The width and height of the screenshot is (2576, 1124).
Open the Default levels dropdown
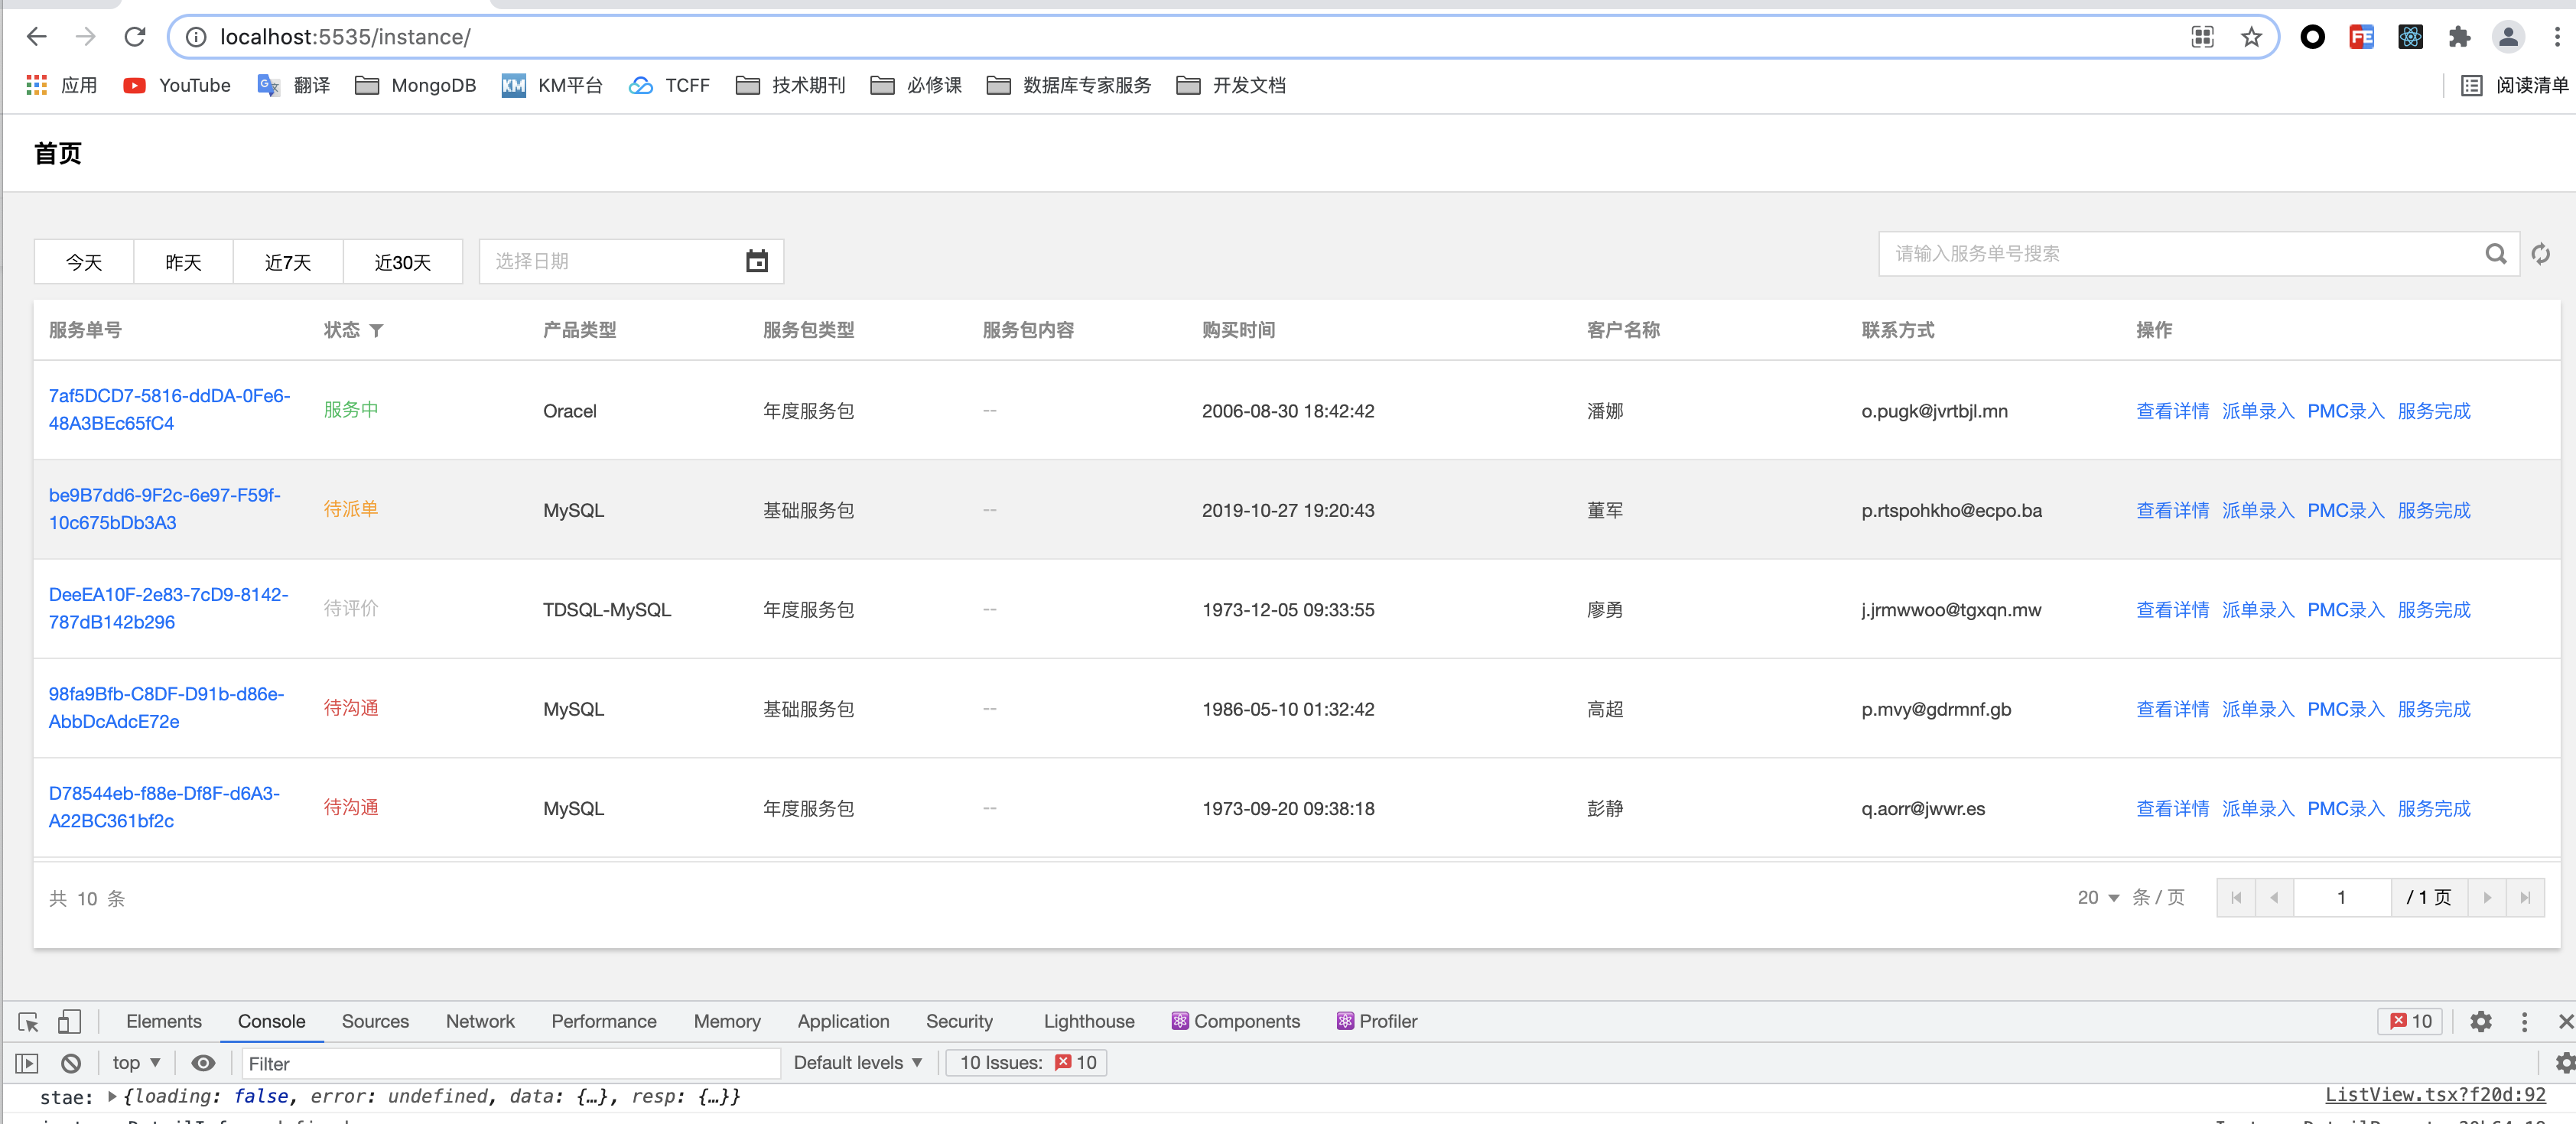pyautogui.click(x=857, y=1063)
